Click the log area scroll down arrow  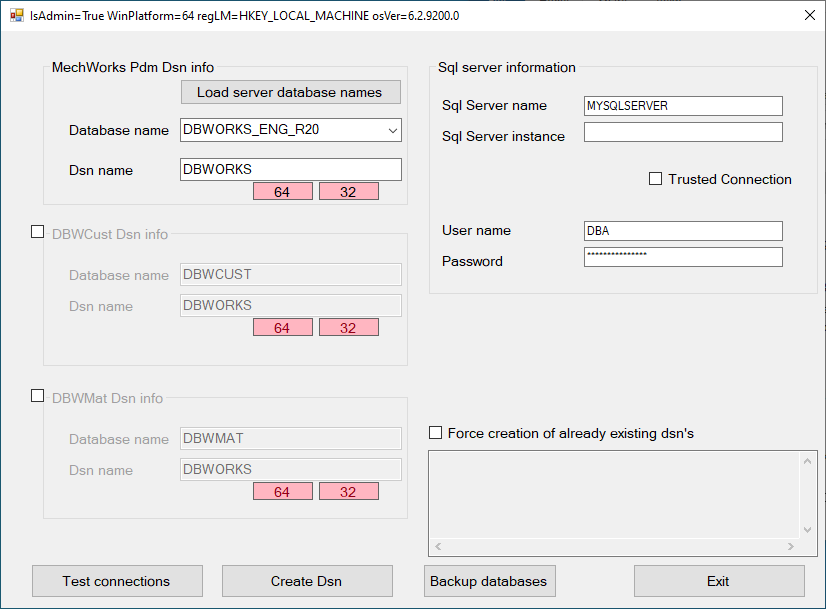coord(808,529)
